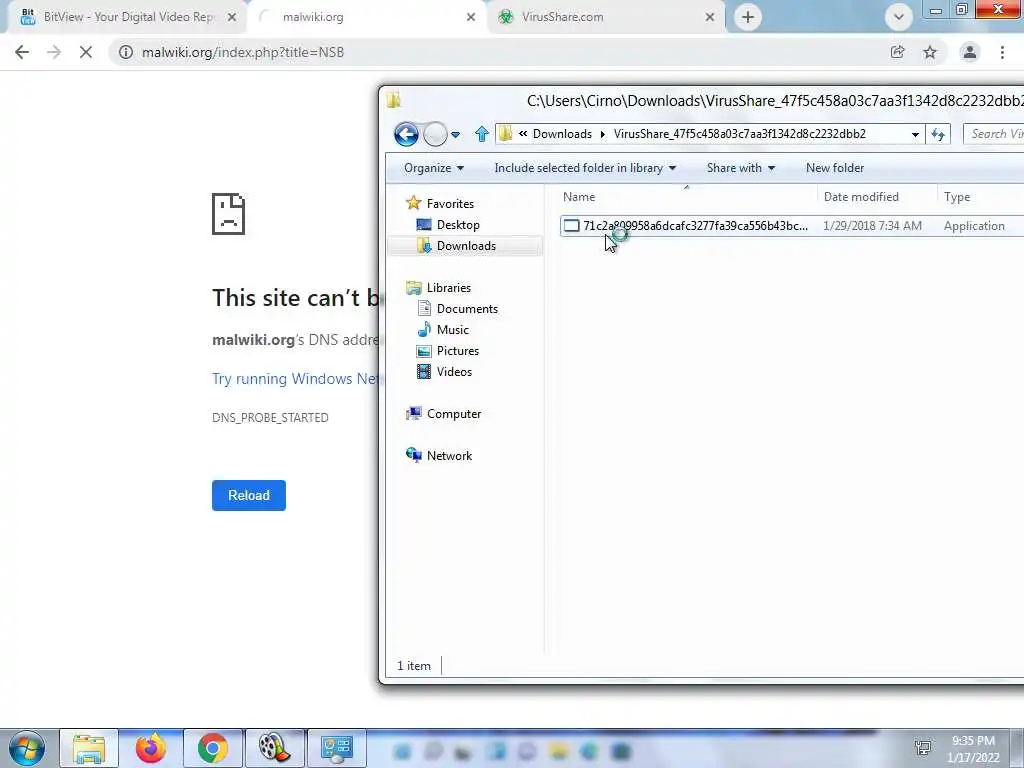Click the sad page error icon

click(228, 214)
